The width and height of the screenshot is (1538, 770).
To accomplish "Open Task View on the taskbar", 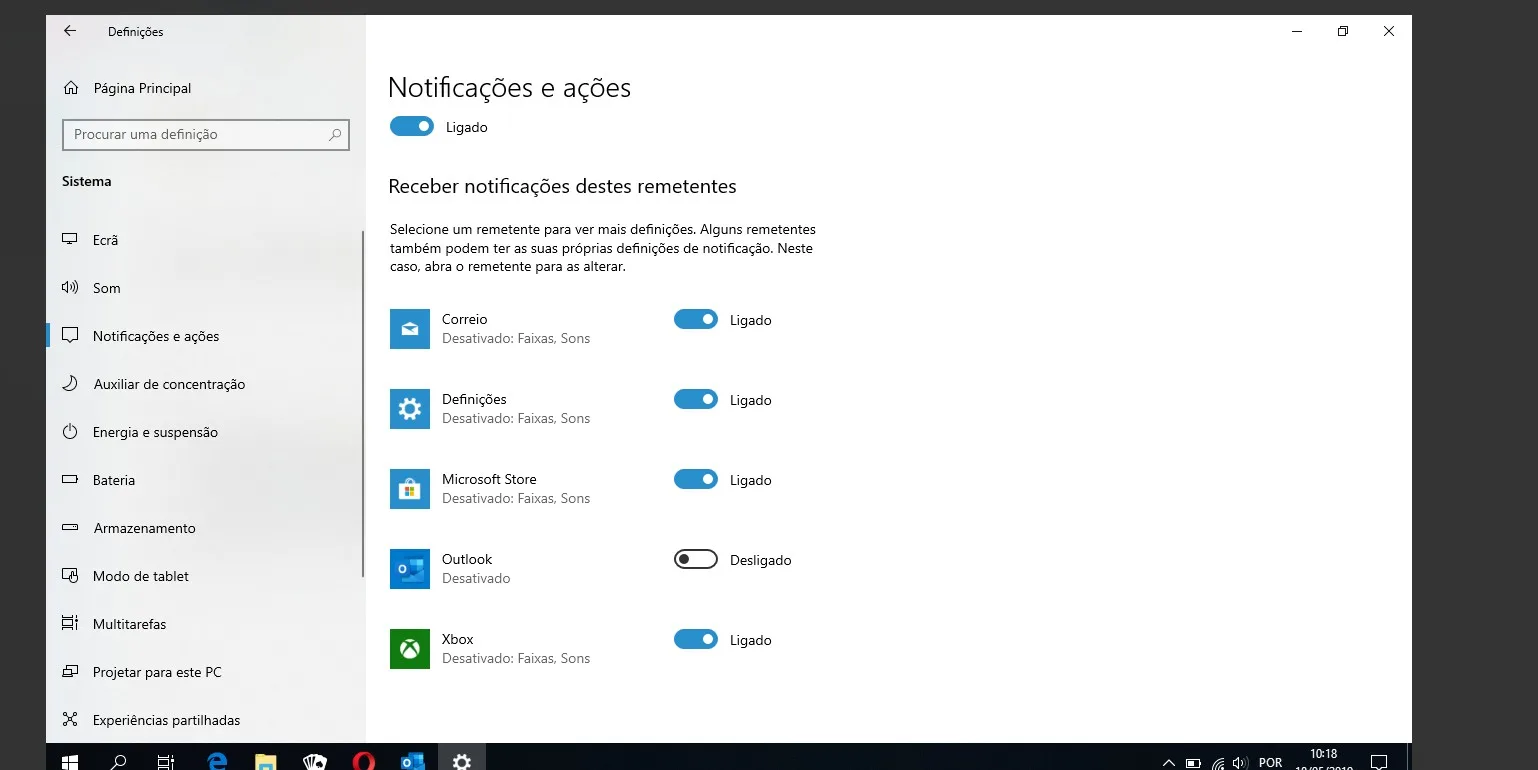I will pyautogui.click(x=166, y=762).
